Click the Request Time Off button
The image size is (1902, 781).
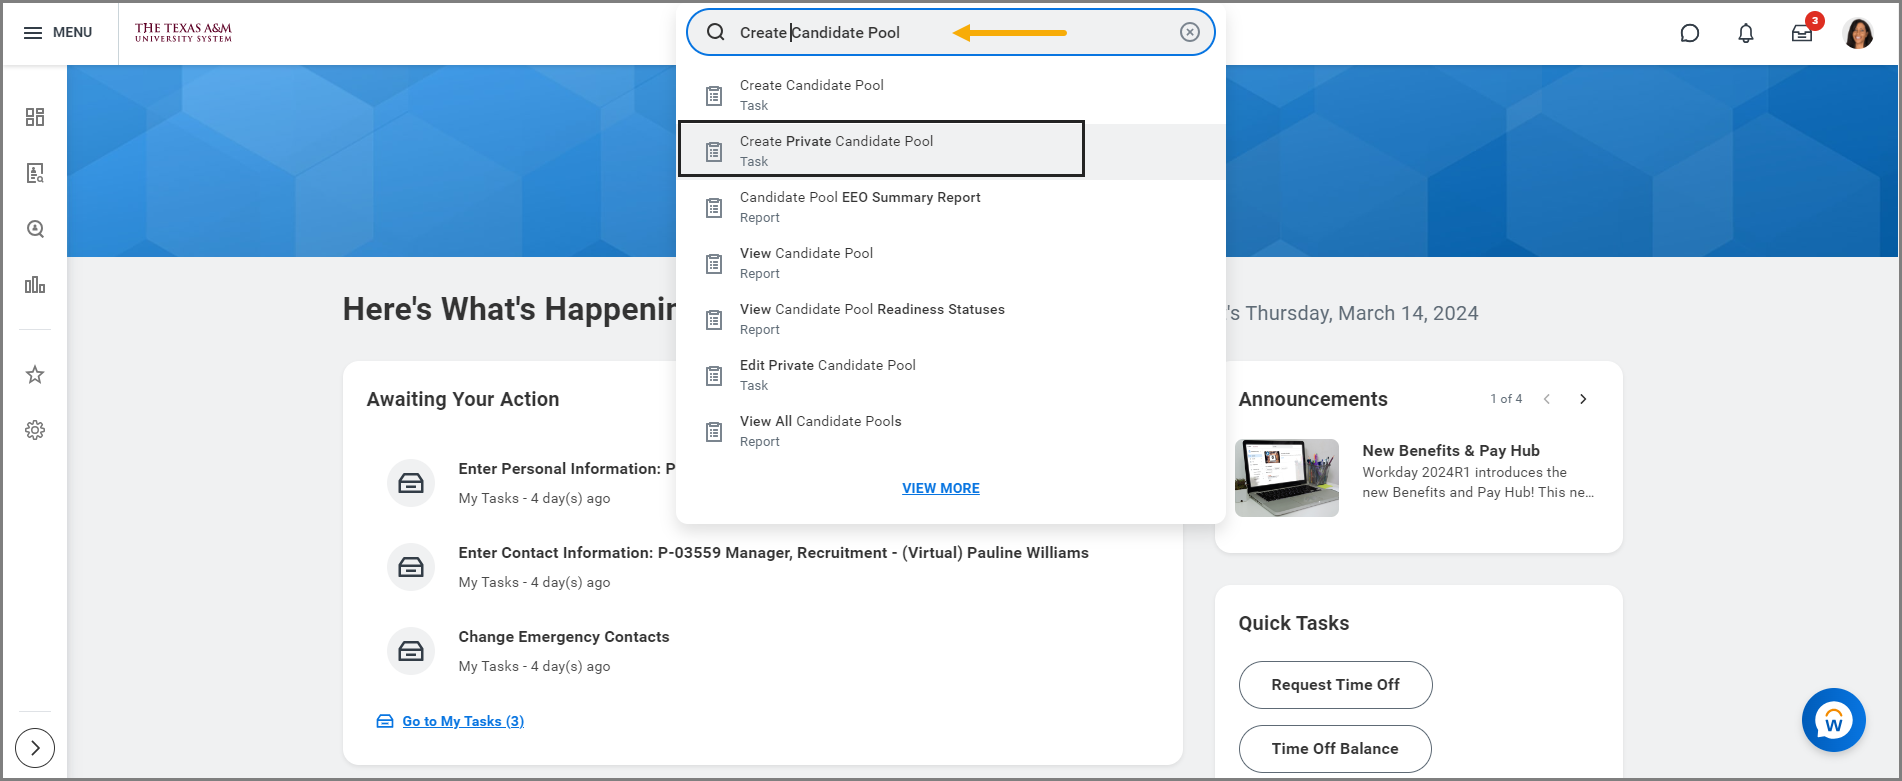(x=1335, y=685)
